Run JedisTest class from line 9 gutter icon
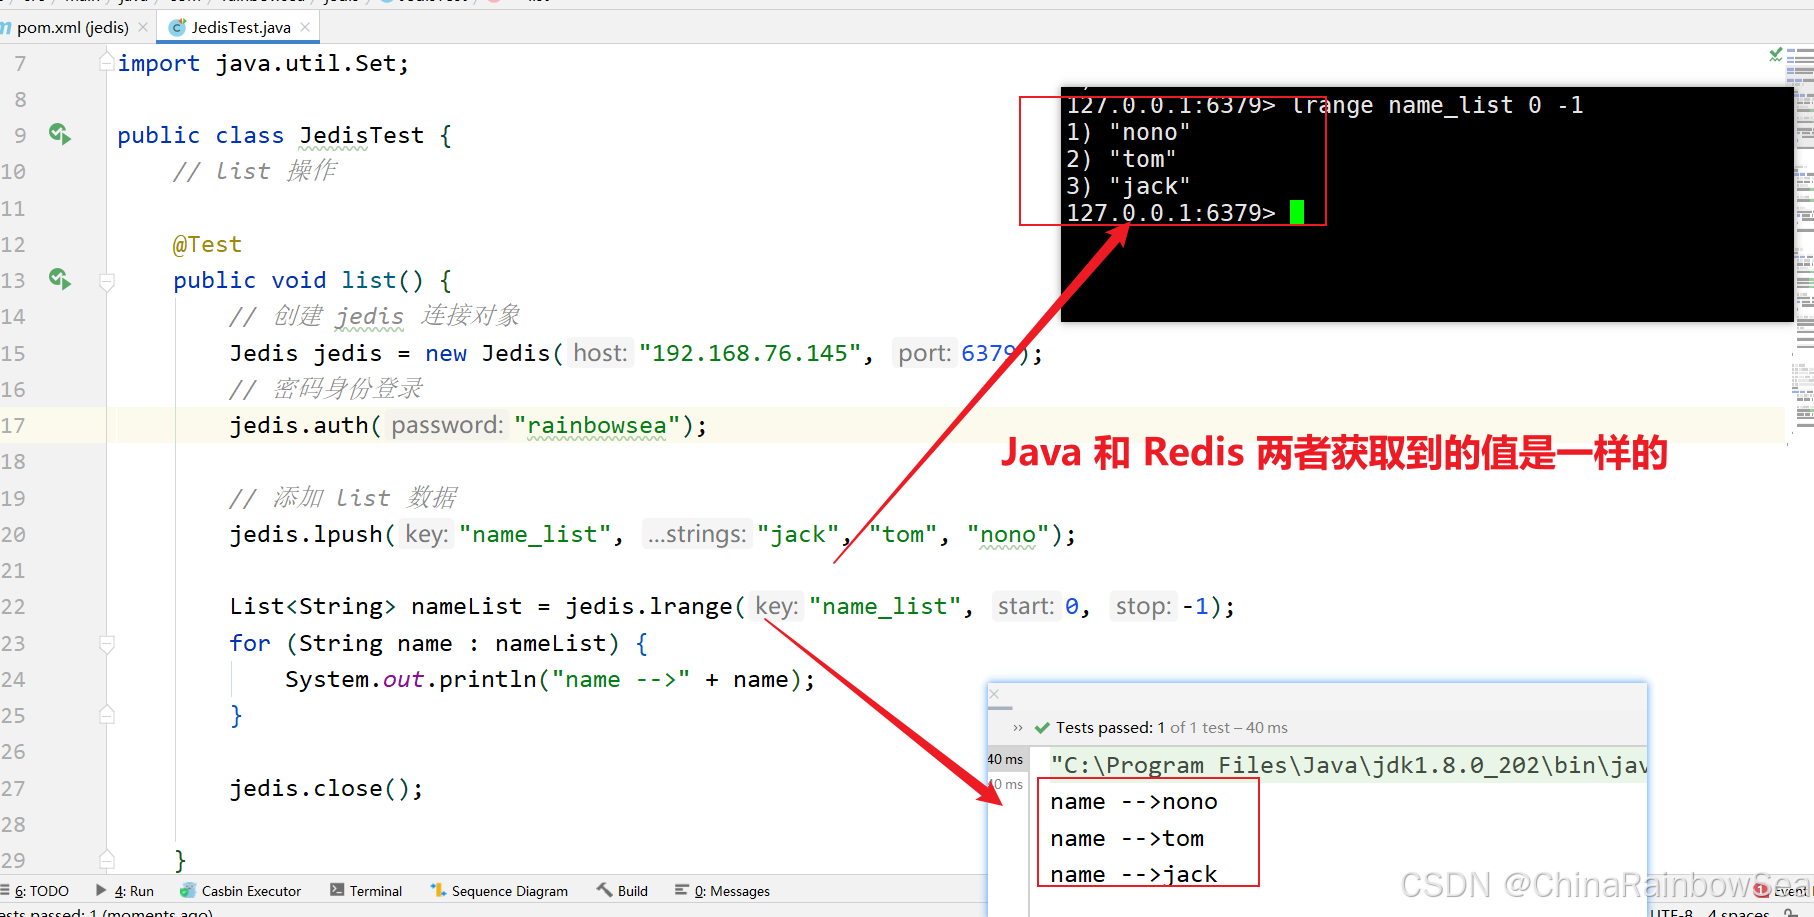 pyautogui.click(x=59, y=134)
